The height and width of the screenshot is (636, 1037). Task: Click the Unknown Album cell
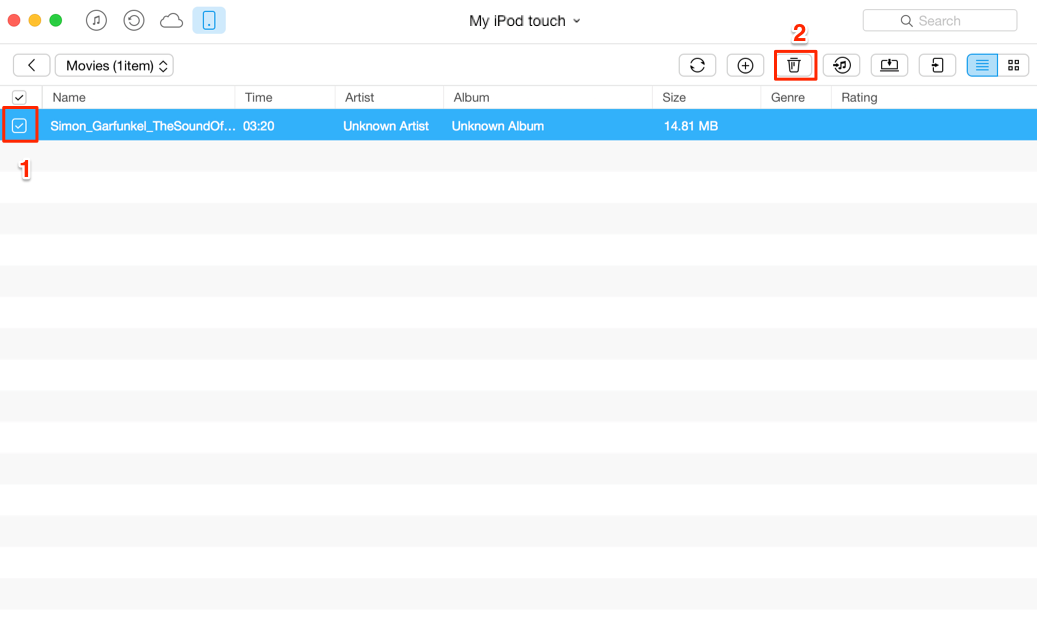point(498,126)
